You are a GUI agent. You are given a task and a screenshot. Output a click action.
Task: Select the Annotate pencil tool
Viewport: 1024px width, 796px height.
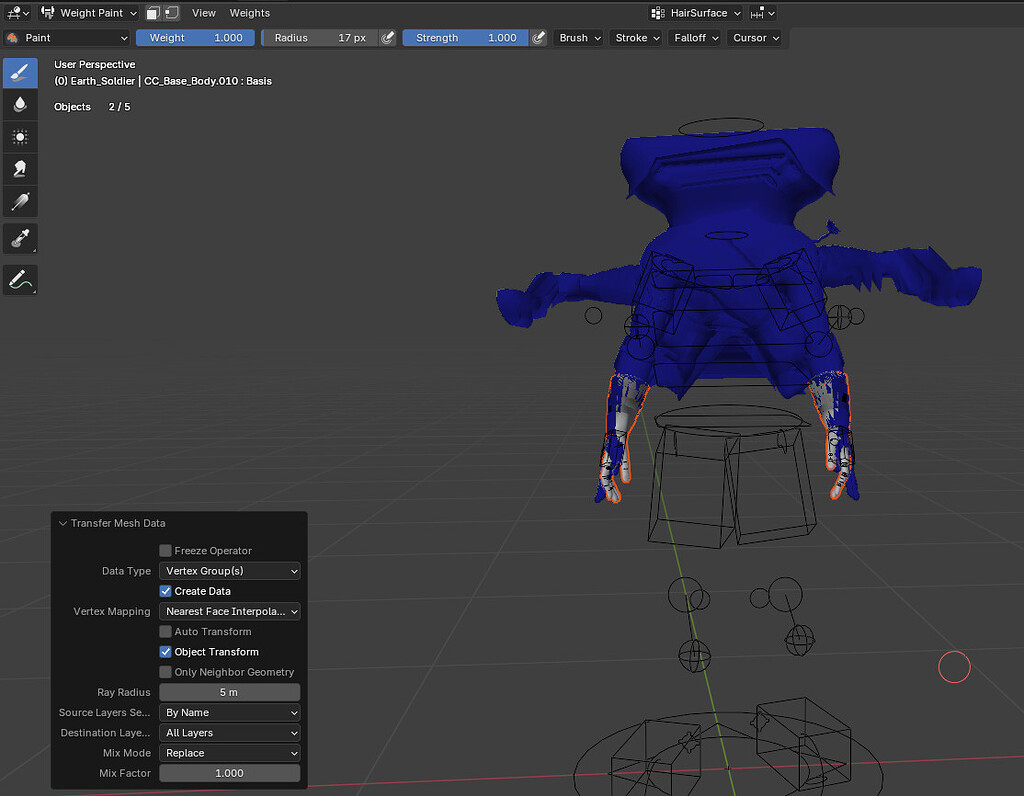tap(20, 280)
